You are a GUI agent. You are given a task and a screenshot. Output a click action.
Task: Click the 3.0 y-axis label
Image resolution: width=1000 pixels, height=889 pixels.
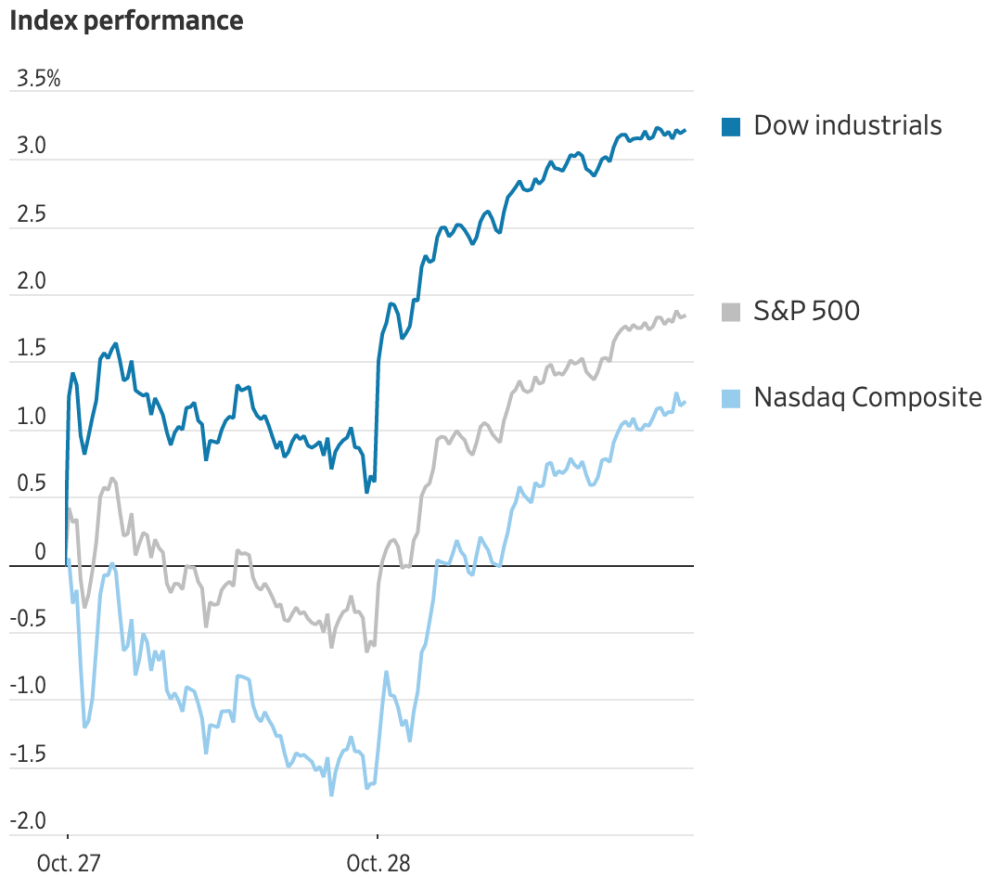31,145
